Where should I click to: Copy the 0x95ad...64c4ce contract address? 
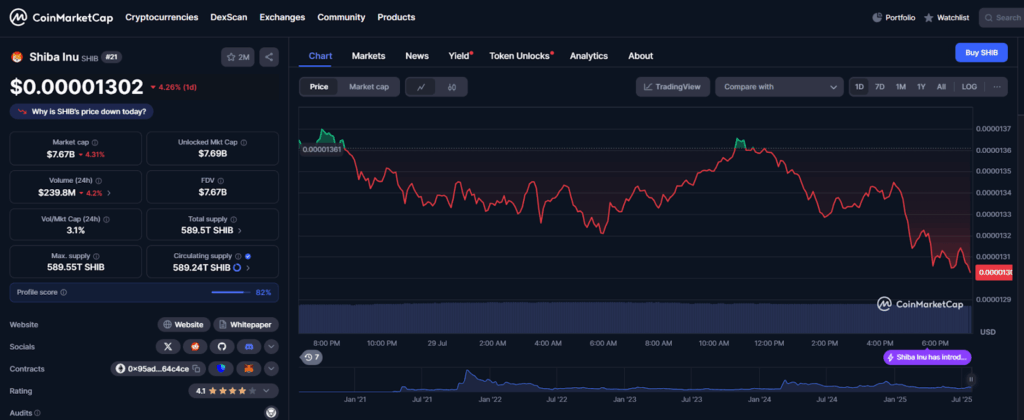[x=195, y=369]
